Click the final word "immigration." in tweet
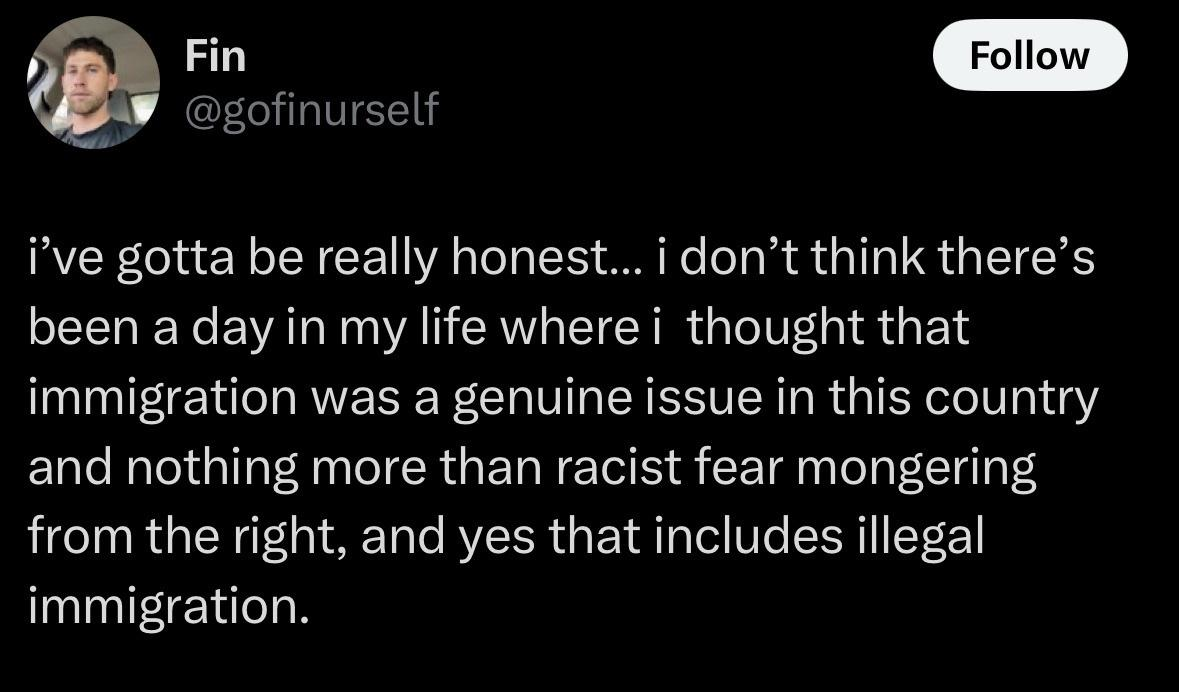The width and height of the screenshot is (1179, 692). [169, 607]
